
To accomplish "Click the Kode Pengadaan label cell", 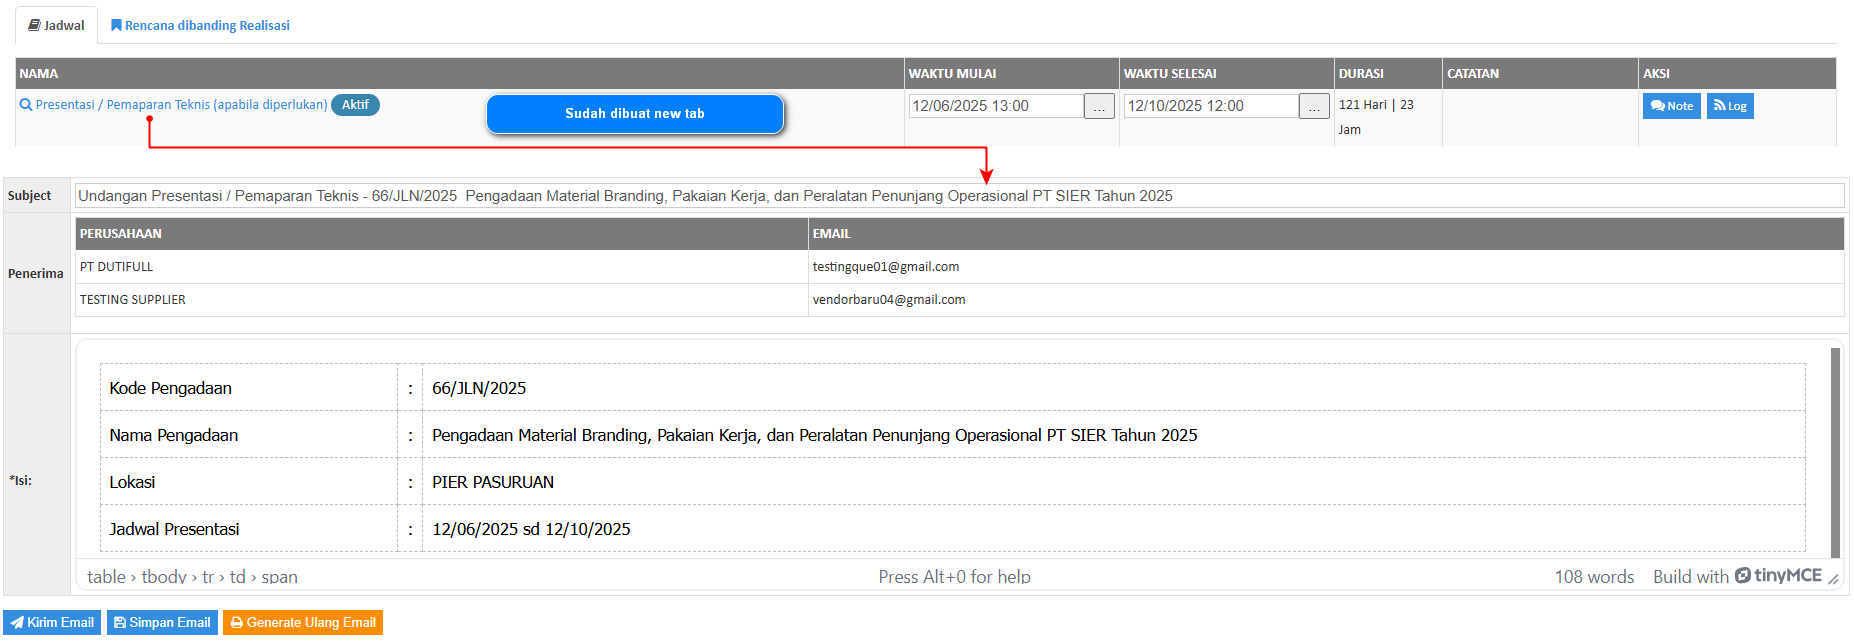I will tap(249, 388).
